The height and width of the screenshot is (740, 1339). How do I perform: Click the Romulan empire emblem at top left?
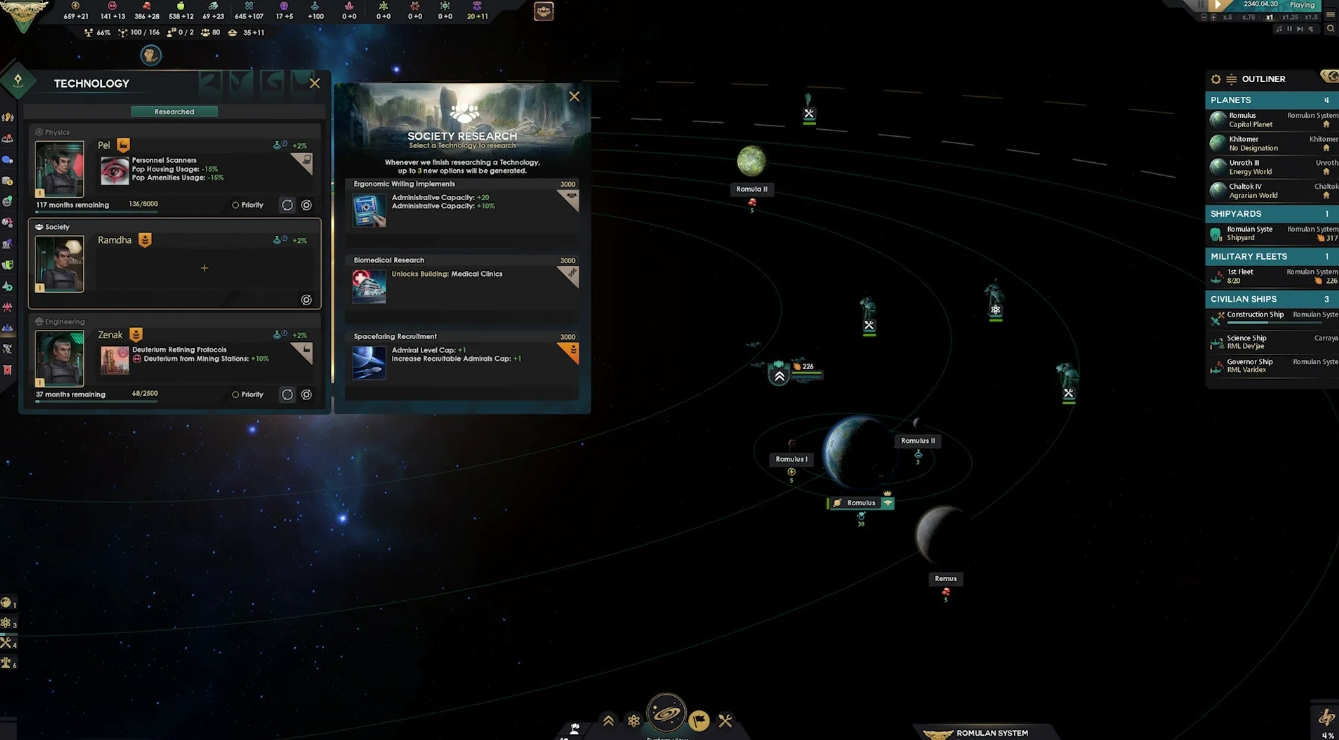tap(22, 16)
